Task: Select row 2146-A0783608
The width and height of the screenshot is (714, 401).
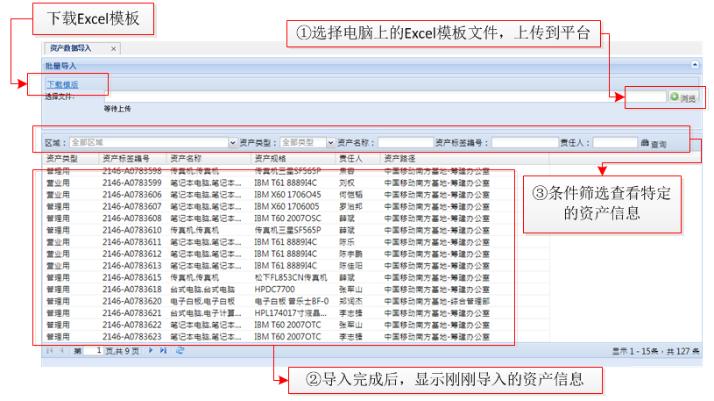Action: point(296,218)
